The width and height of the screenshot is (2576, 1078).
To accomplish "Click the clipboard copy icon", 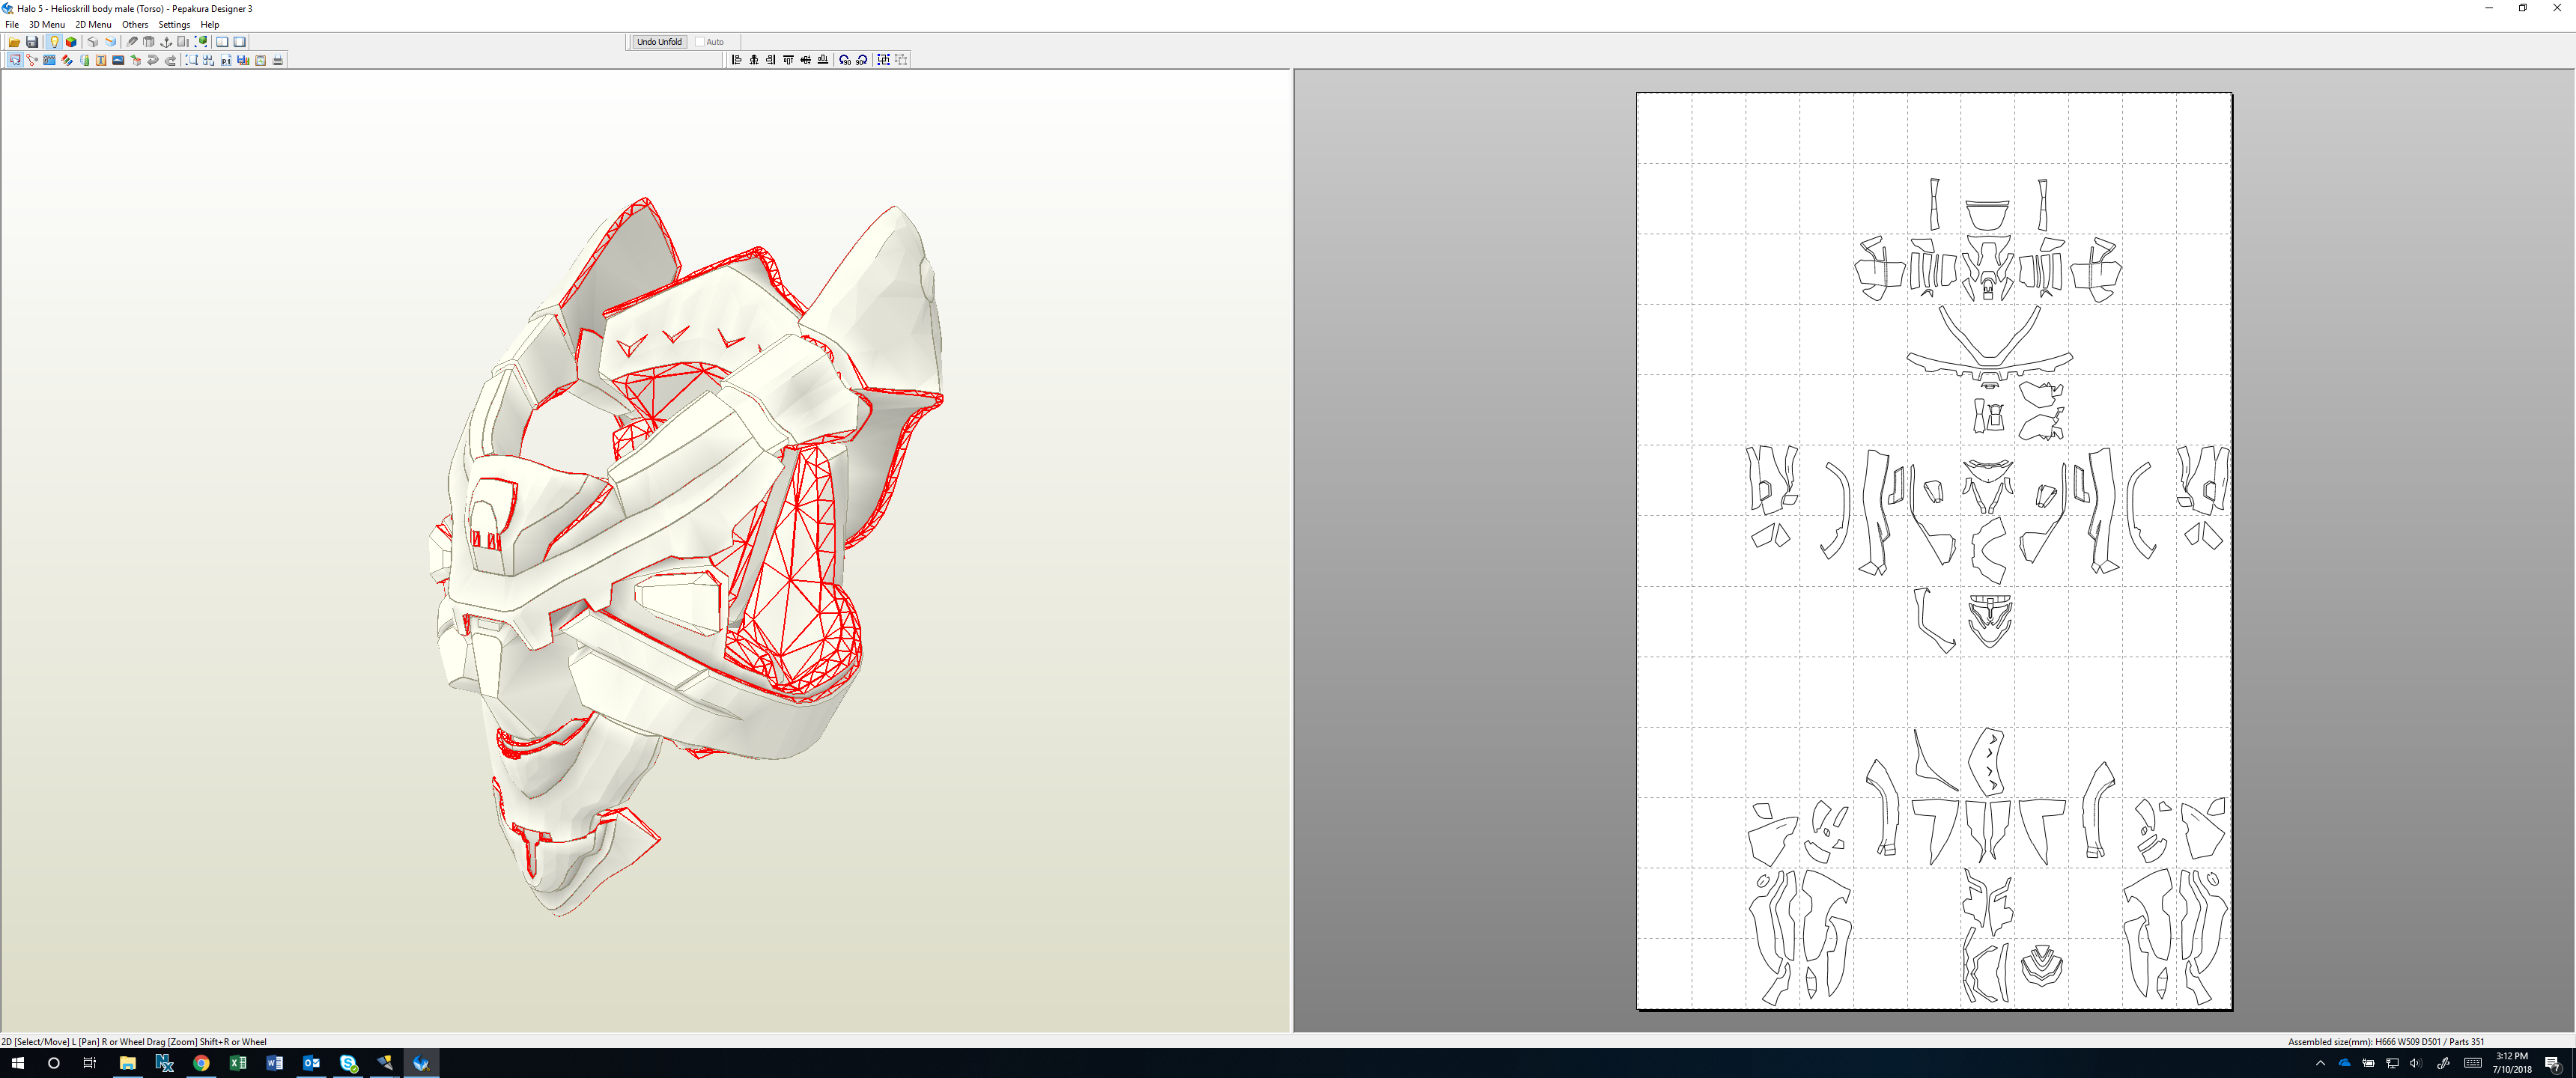I will pos(261,60).
